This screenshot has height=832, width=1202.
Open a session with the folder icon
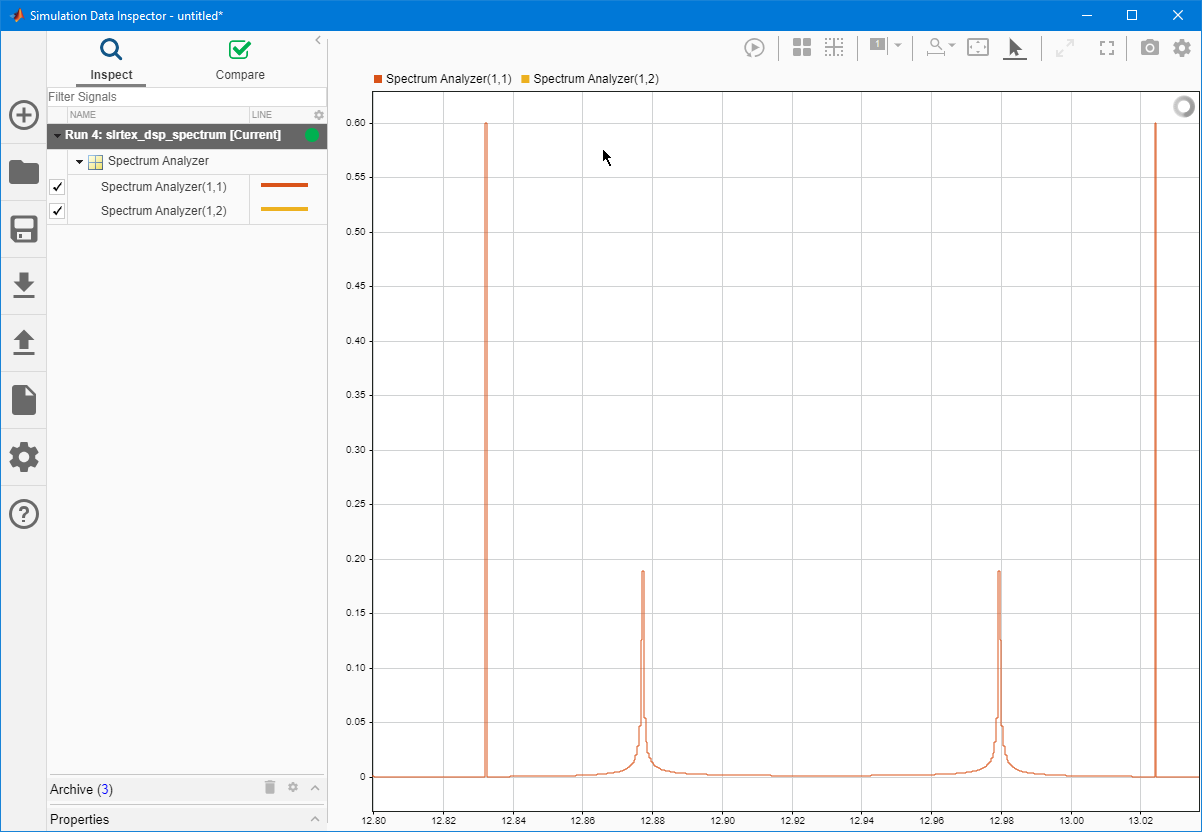tap(24, 172)
